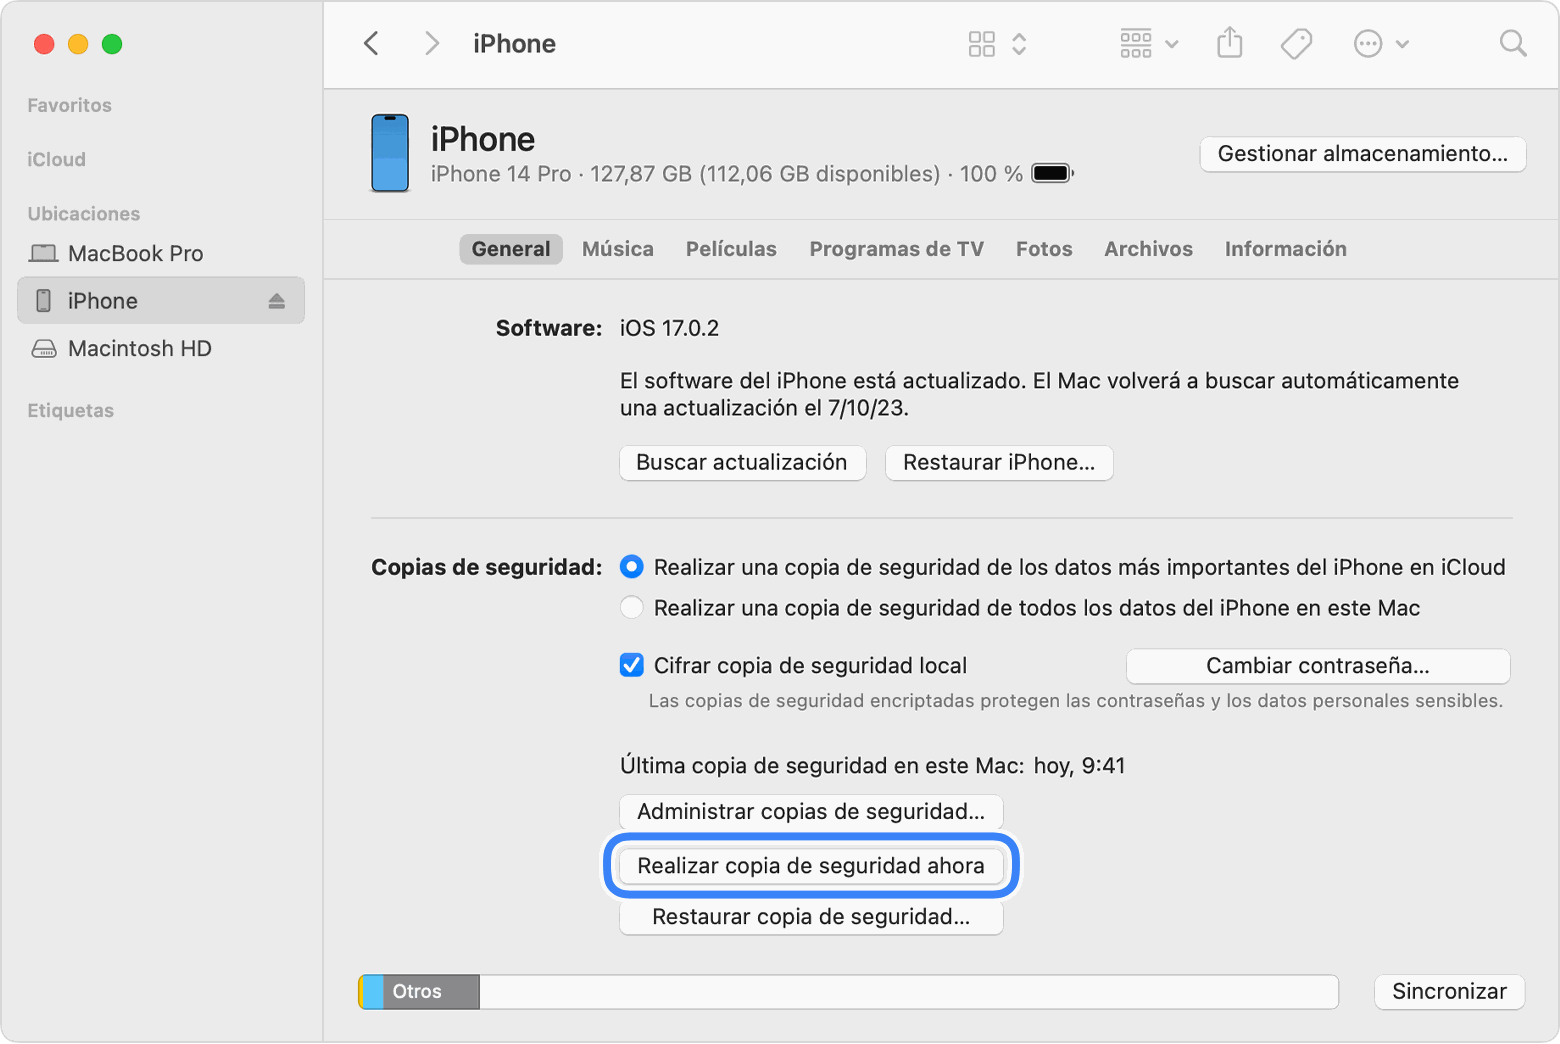Open the ellipsis actions menu
The image size is (1560, 1044).
pos(1368,44)
